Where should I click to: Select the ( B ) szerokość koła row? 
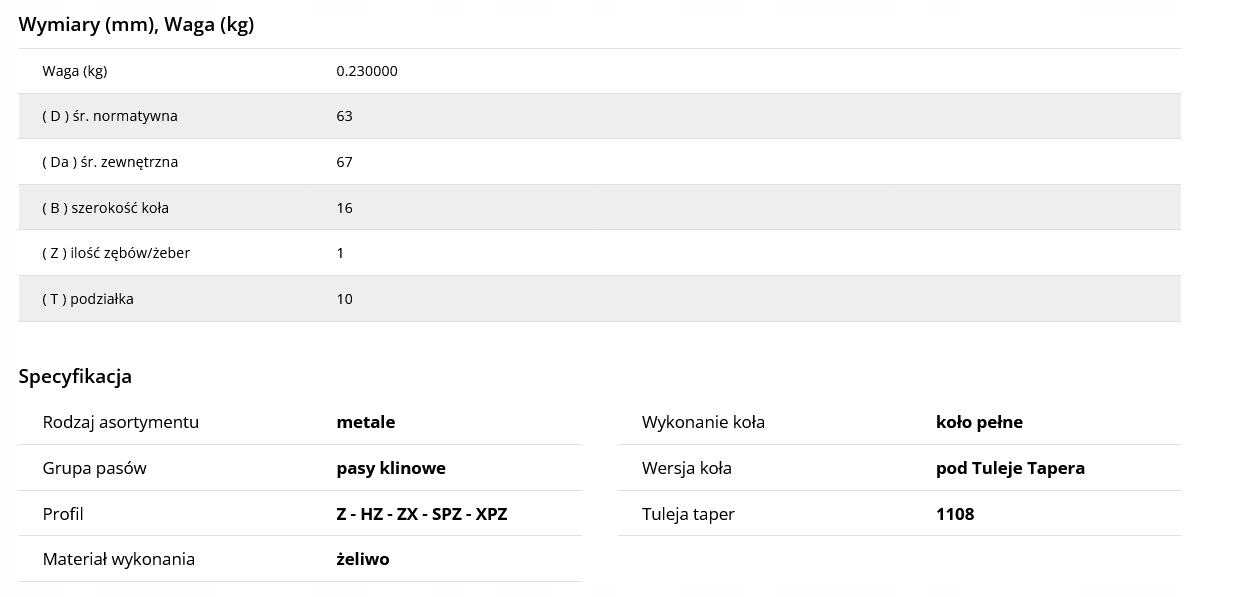click(x=599, y=208)
